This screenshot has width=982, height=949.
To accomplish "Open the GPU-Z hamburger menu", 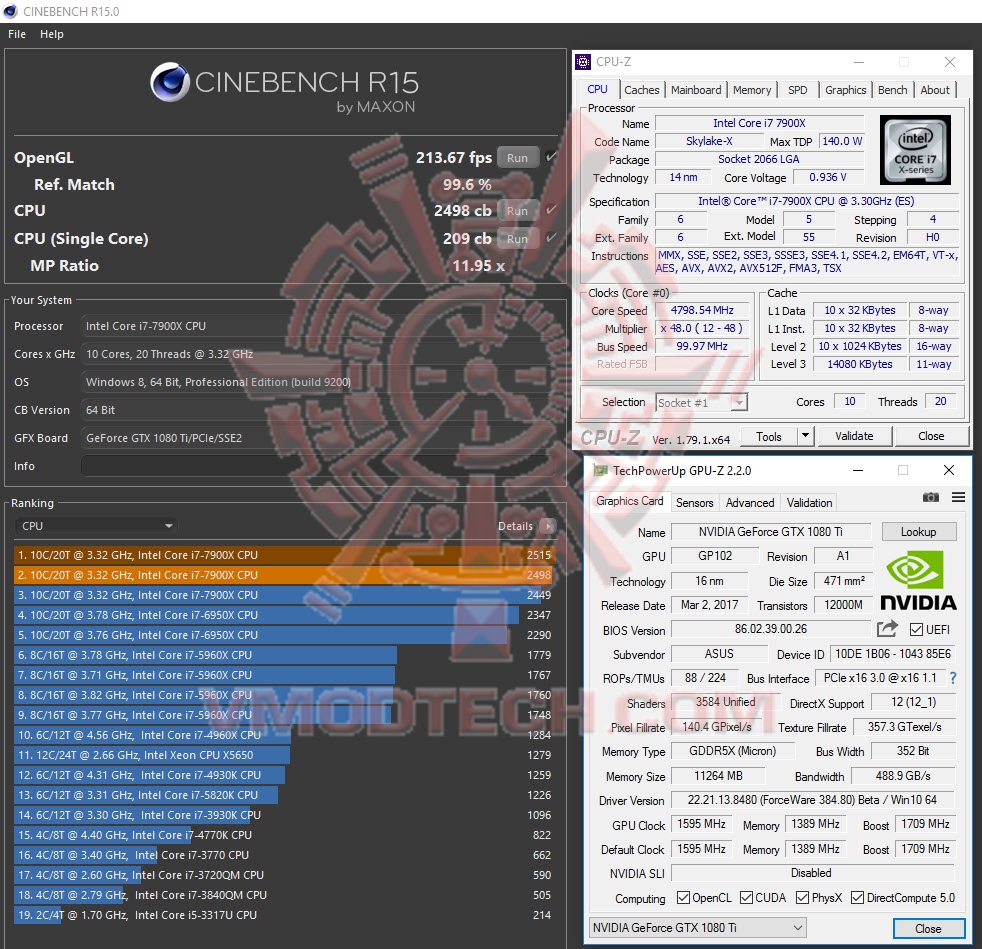I will coord(957,497).
